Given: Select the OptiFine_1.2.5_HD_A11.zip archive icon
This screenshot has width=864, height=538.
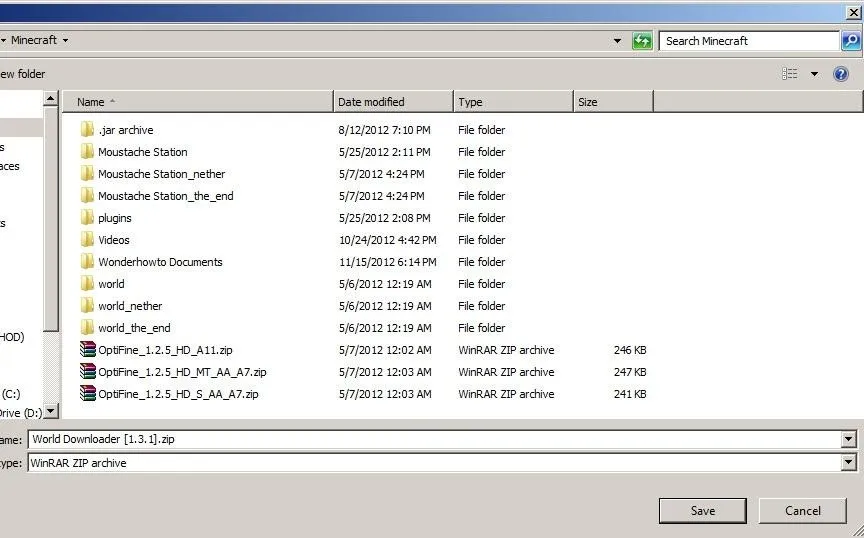Looking at the screenshot, I should click(x=88, y=349).
